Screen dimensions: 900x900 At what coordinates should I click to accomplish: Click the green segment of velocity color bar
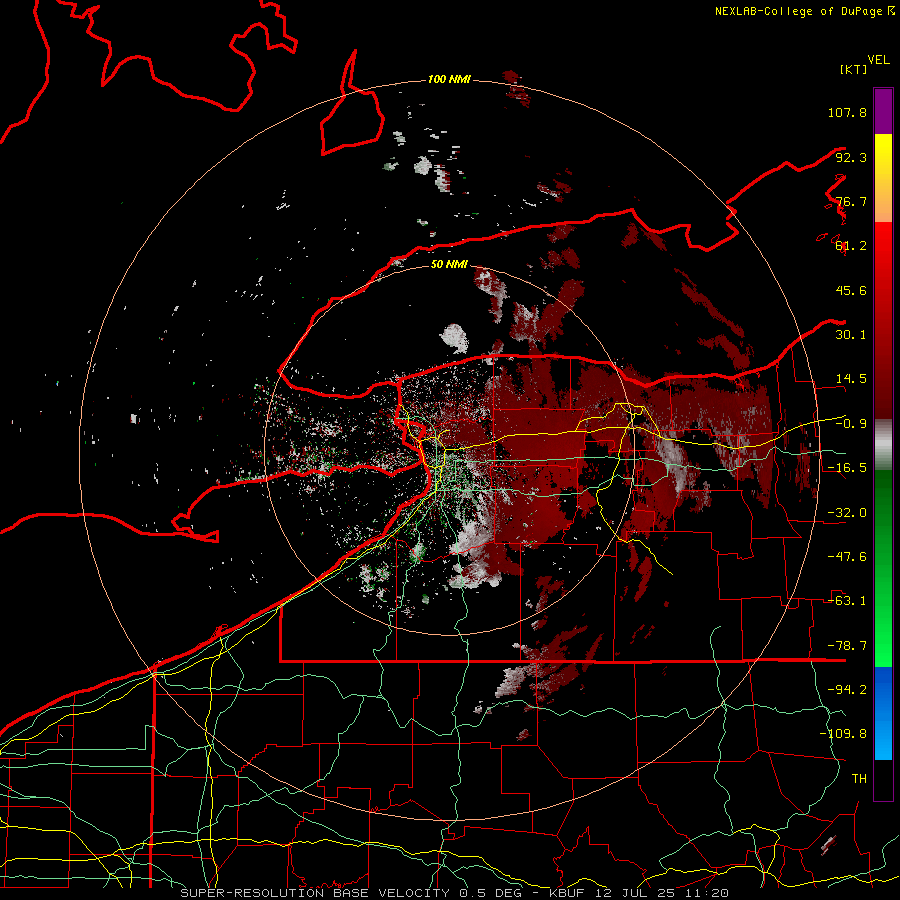[x=883, y=568]
